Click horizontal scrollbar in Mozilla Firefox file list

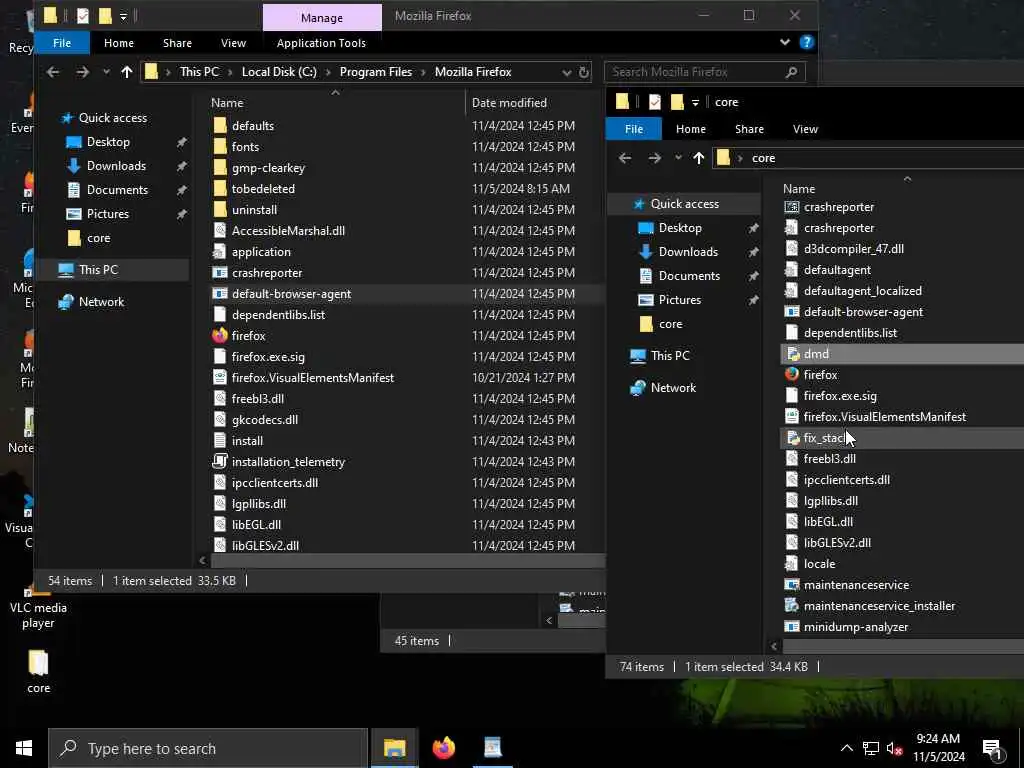[408, 560]
